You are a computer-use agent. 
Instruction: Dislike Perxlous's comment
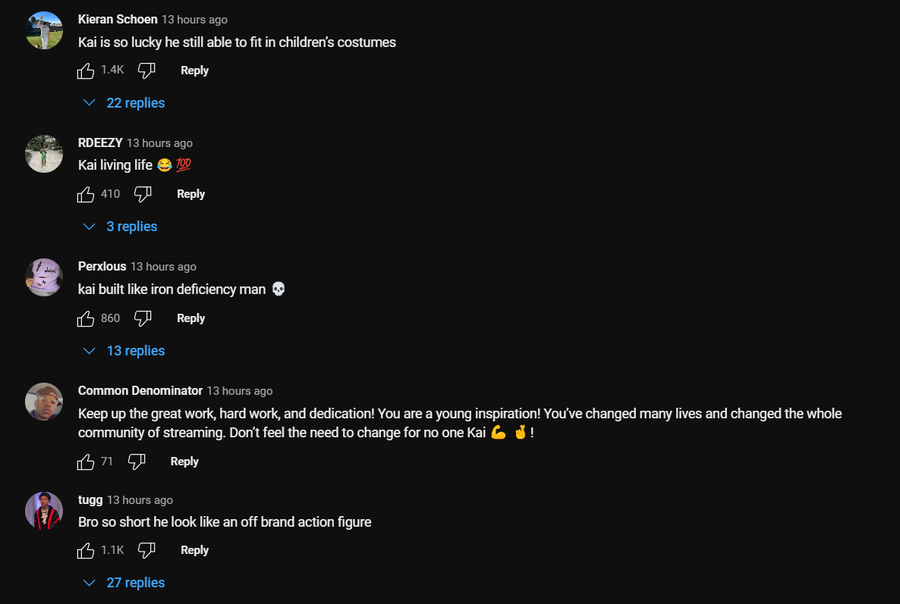click(x=143, y=318)
